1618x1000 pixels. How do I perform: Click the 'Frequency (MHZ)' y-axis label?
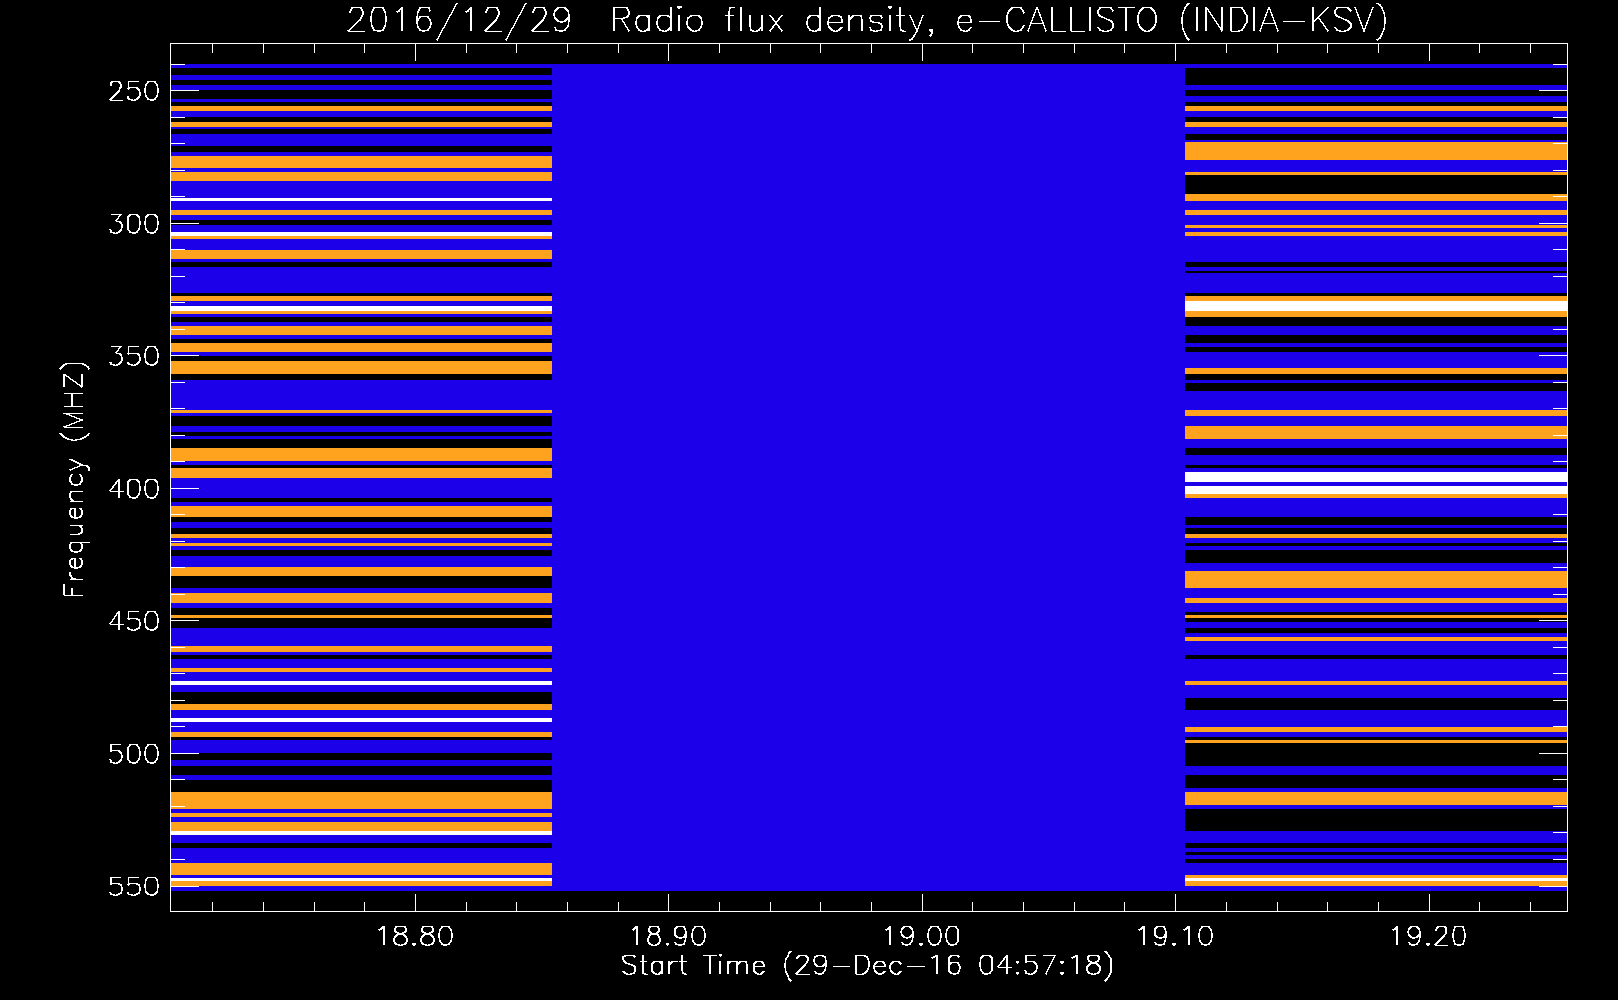pyautogui.click(x=74, y=480)
